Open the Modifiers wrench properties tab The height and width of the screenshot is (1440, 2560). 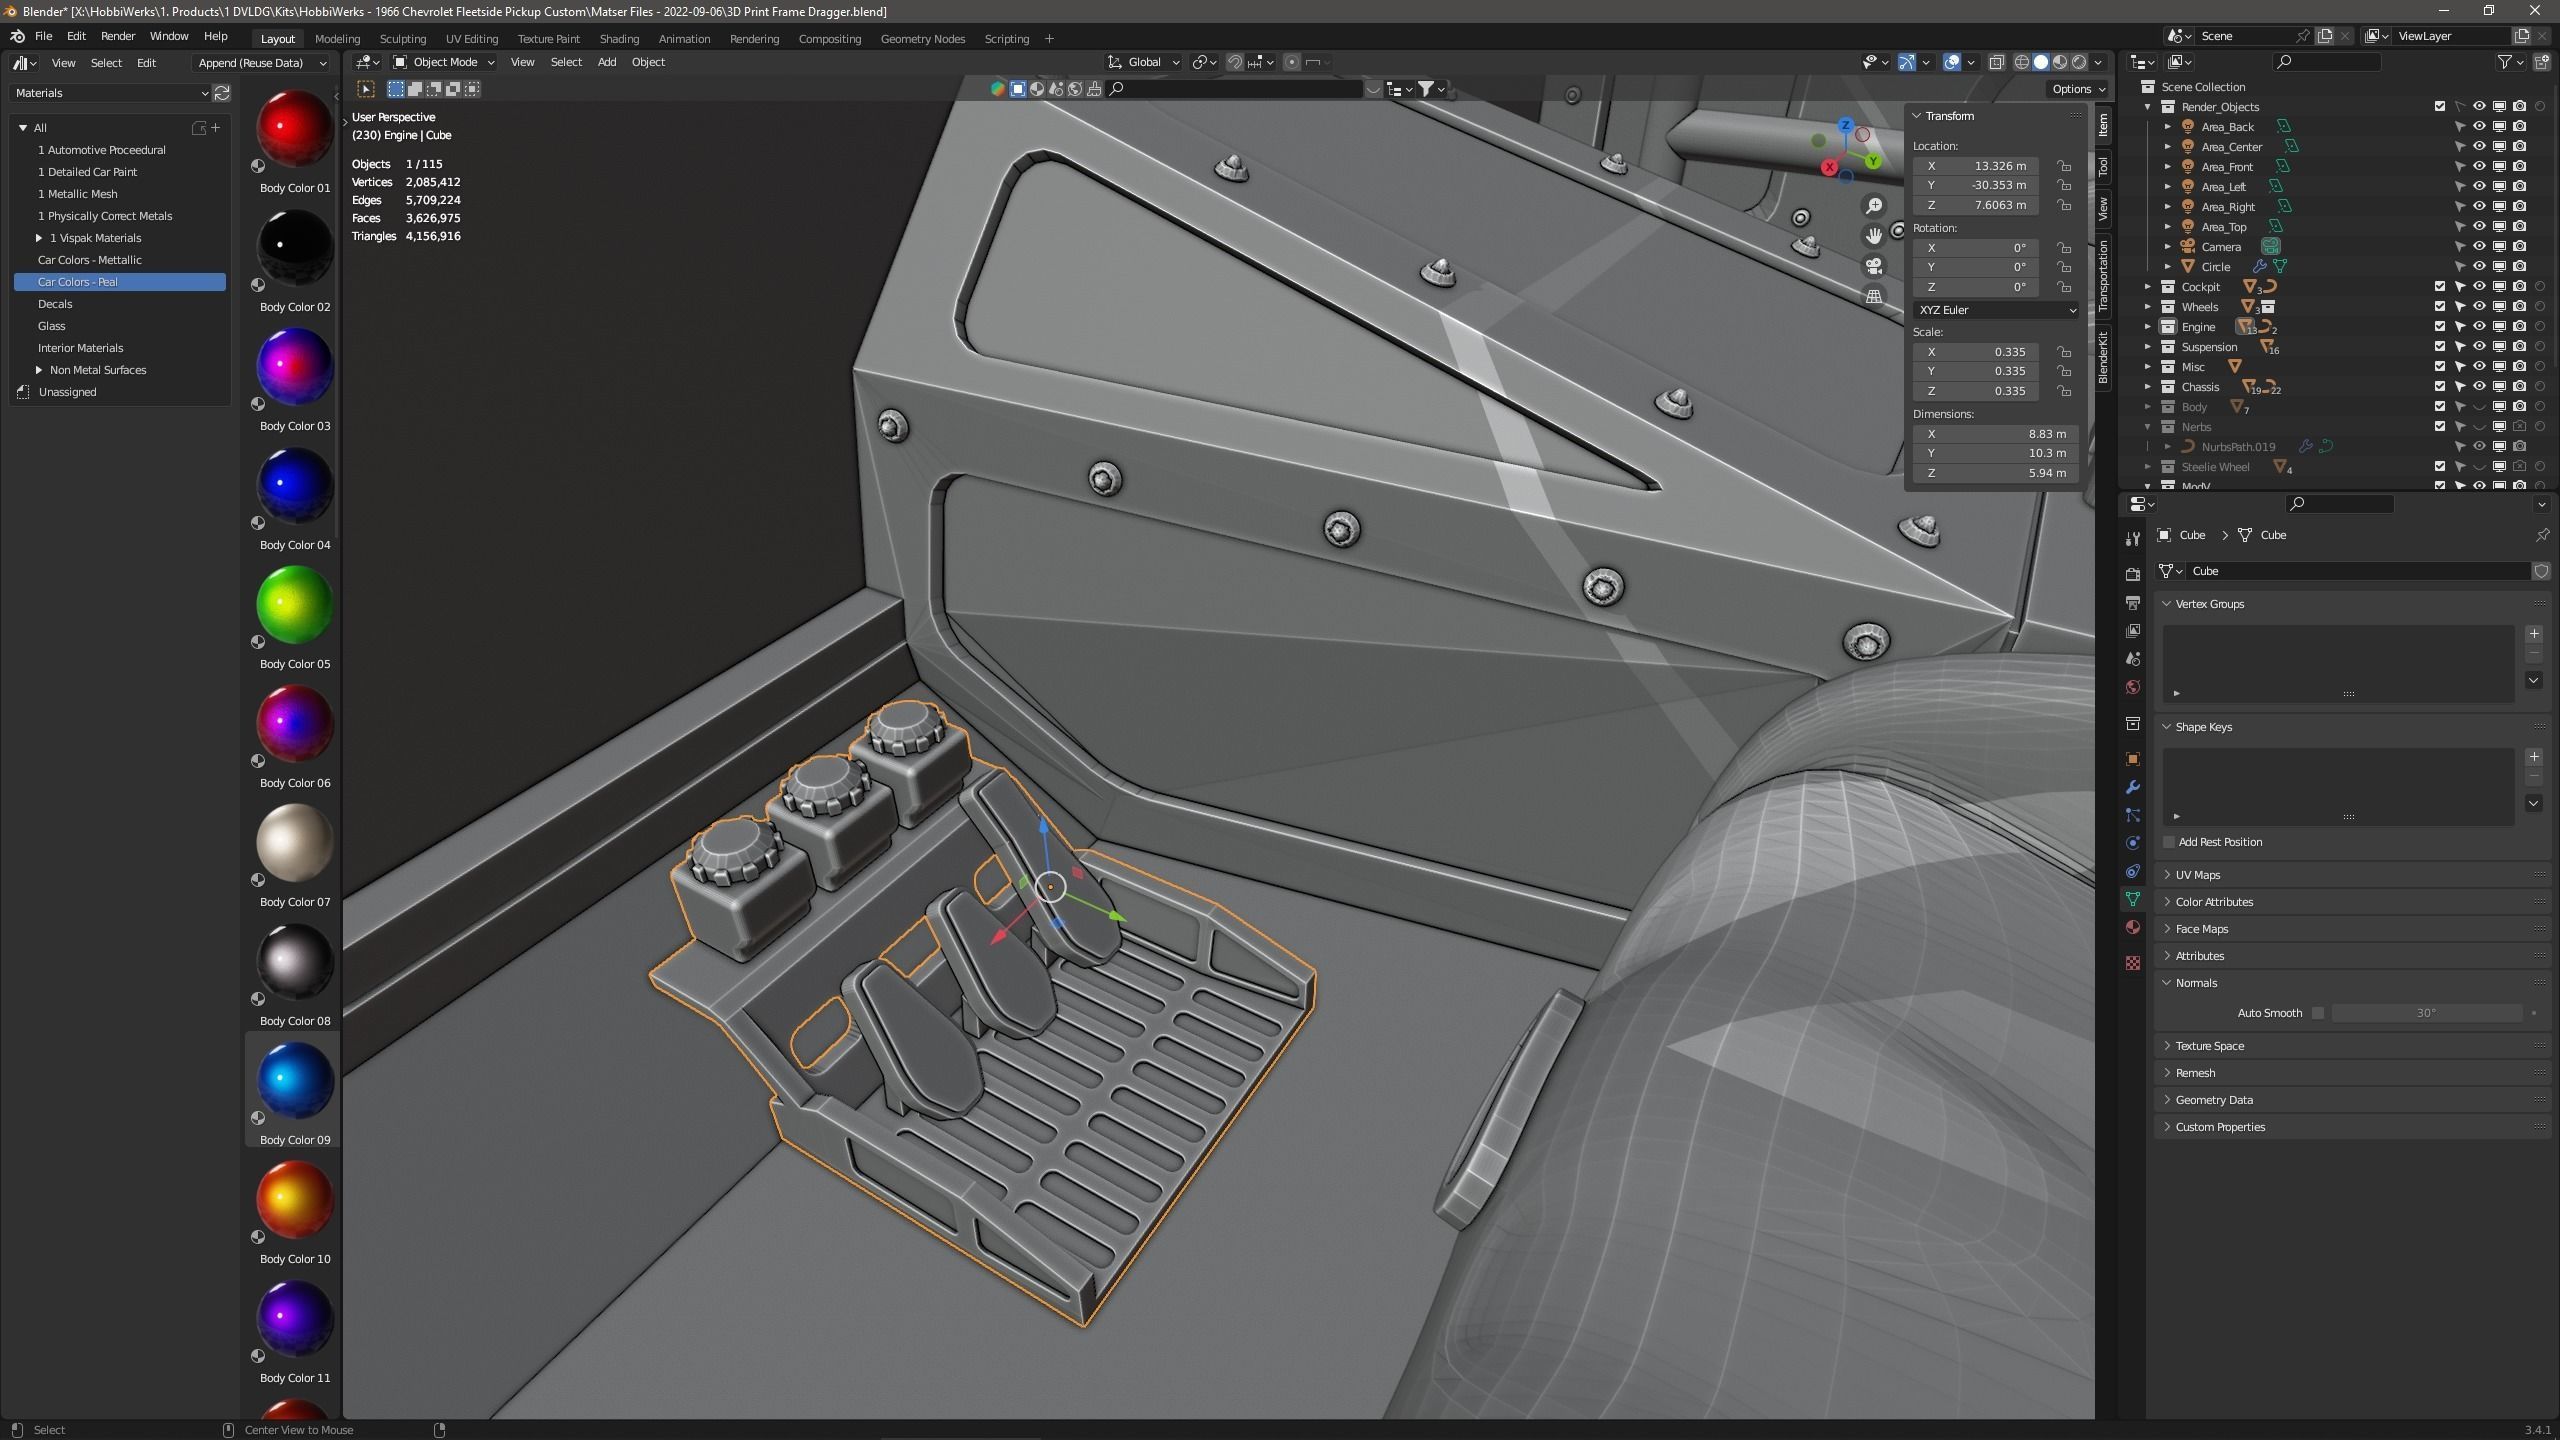(2133, 787)
